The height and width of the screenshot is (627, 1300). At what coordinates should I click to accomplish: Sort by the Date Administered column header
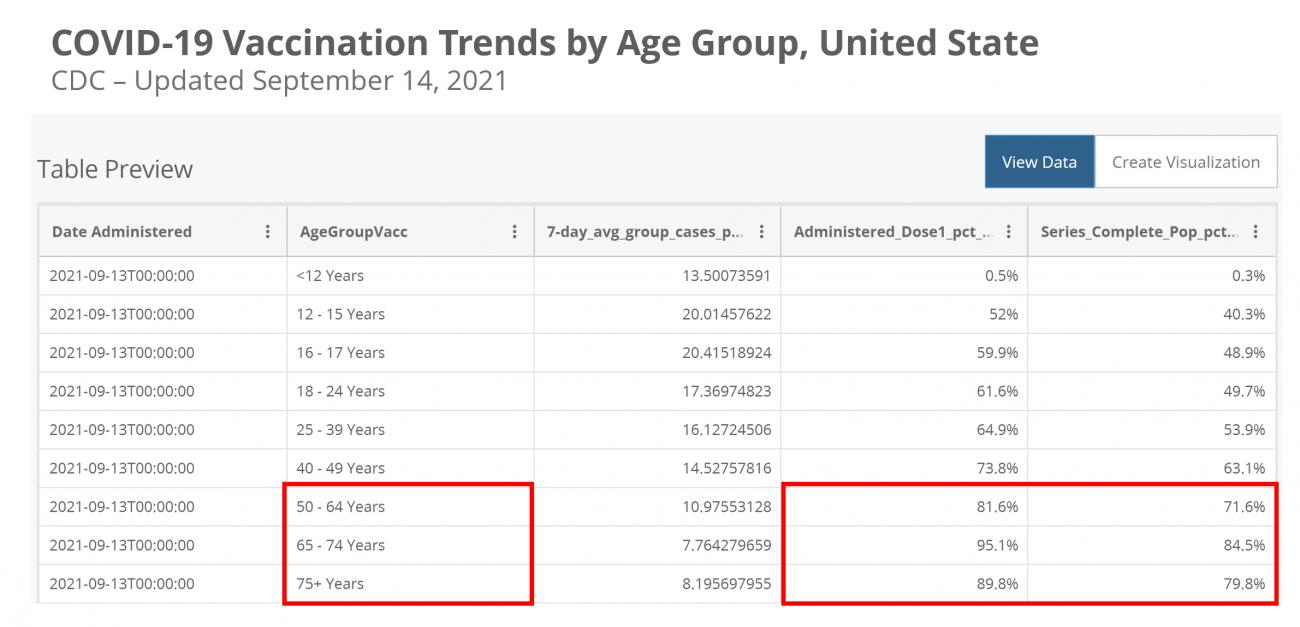tap(120, 231)
